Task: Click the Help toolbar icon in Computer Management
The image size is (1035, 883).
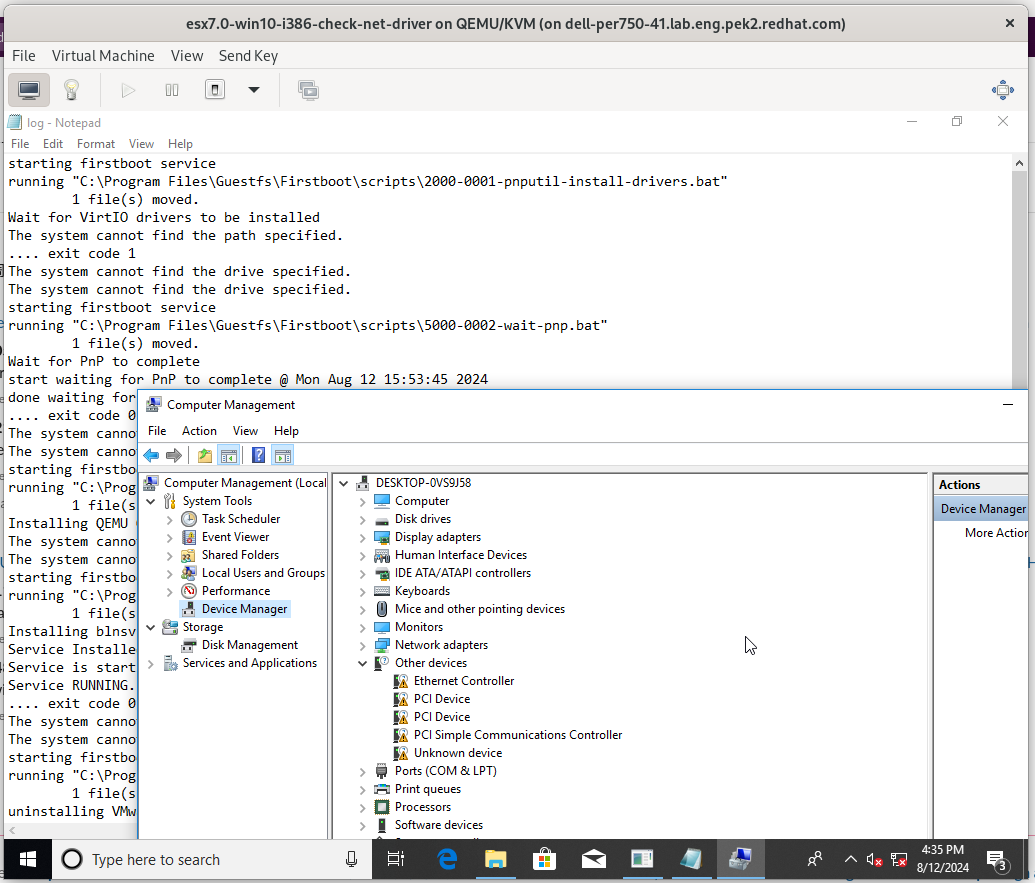Action: pos(258,456)
